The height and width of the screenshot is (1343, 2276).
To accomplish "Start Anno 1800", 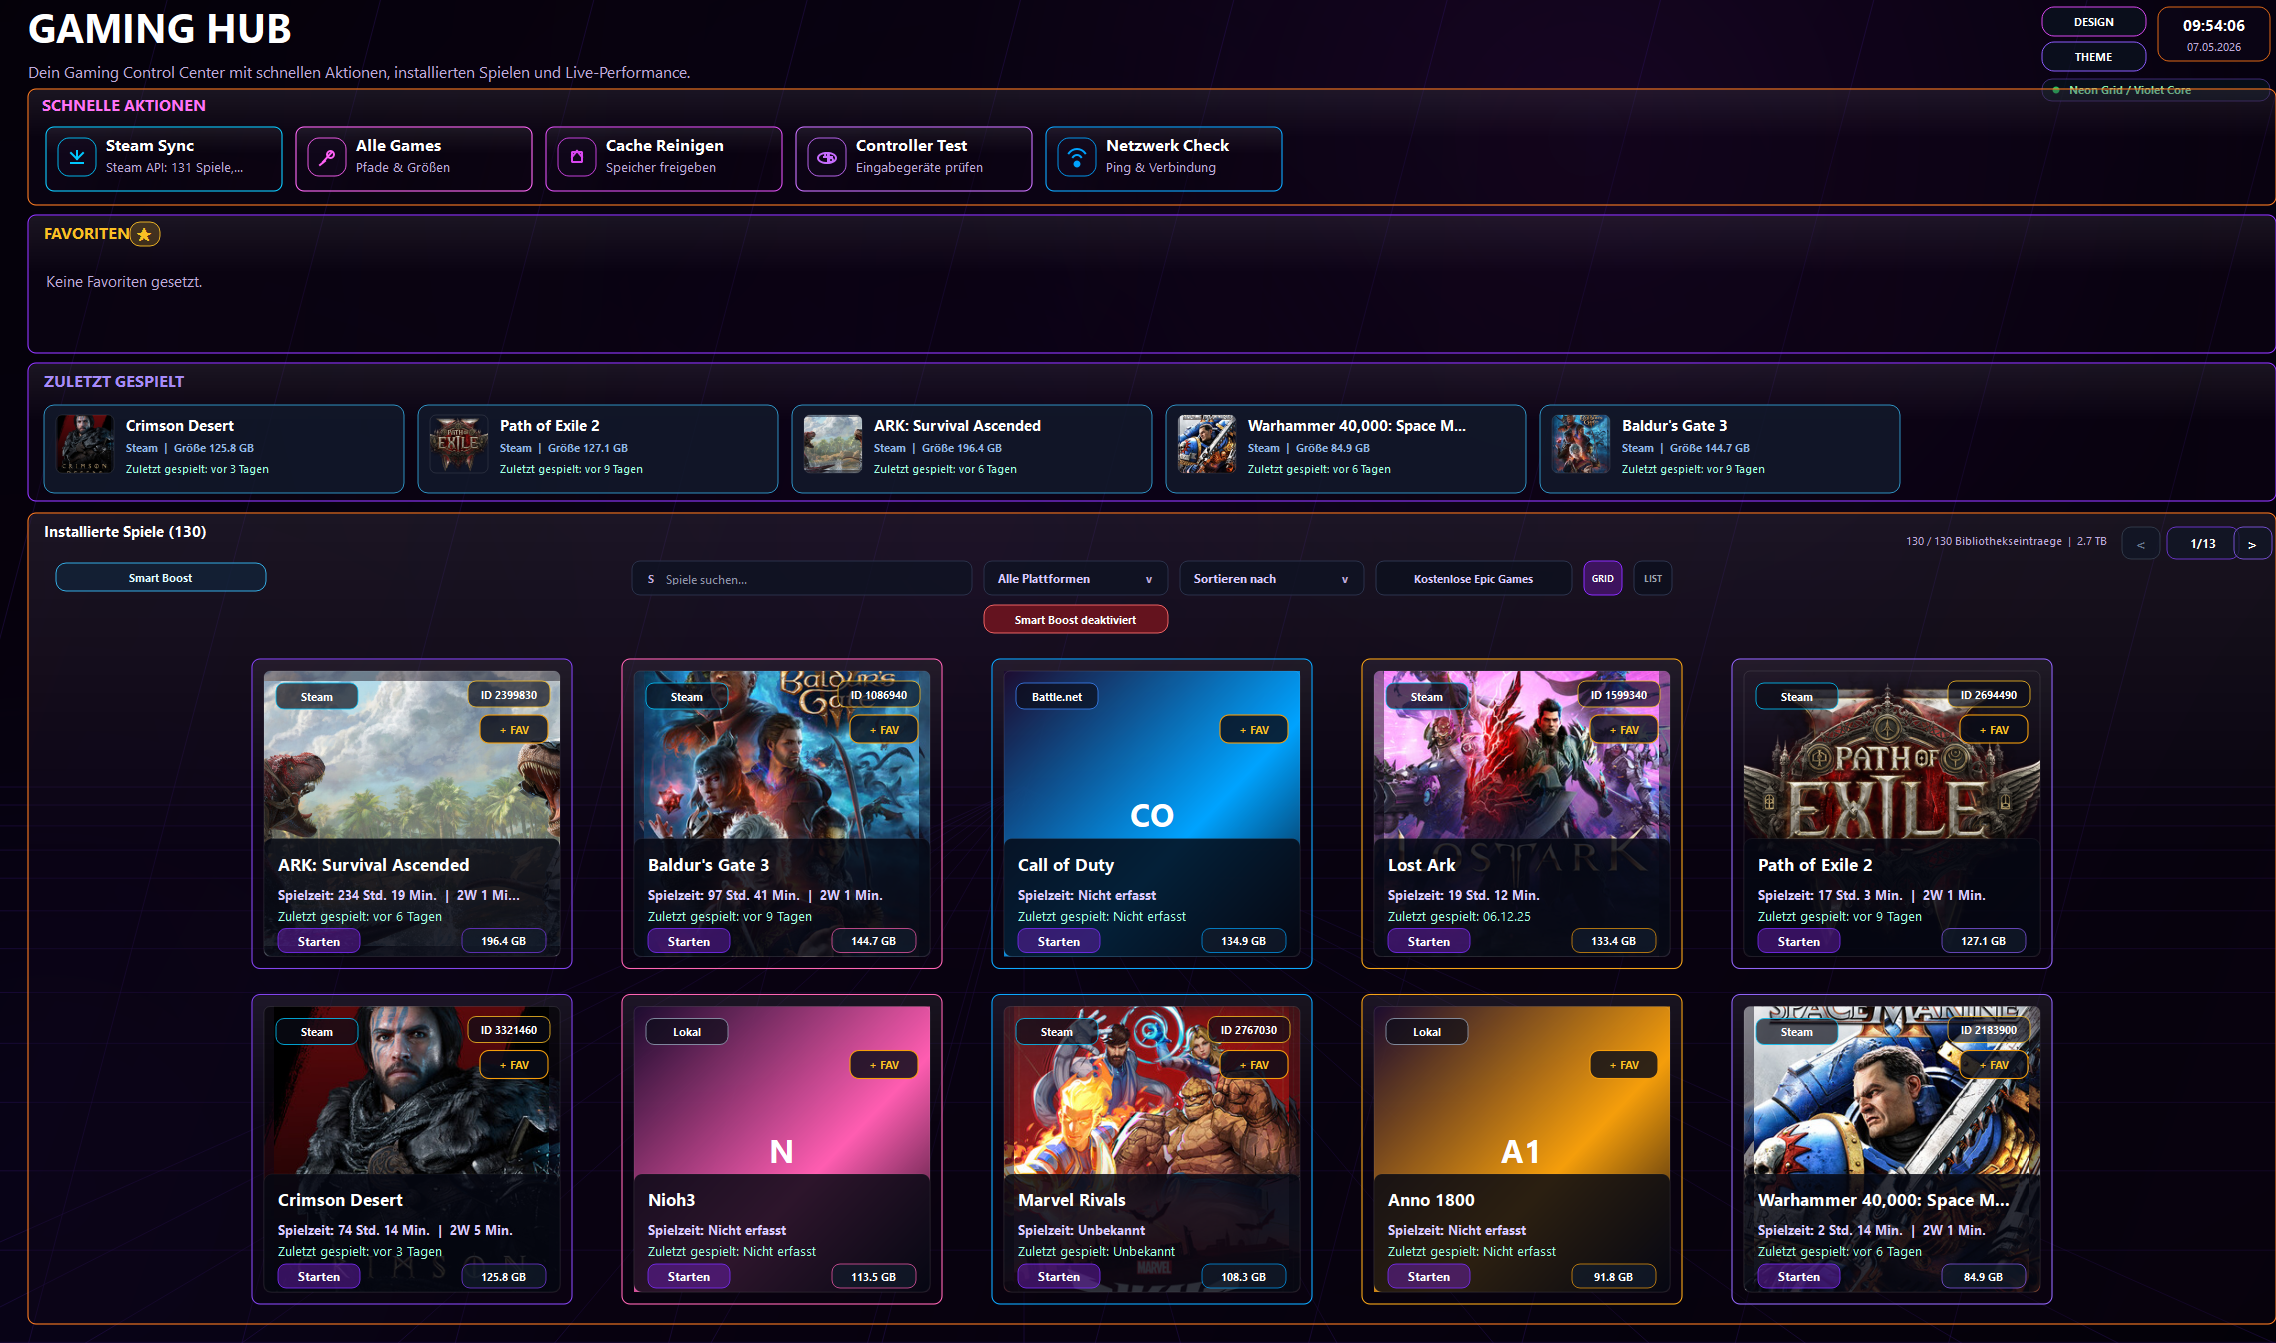I will 1429,1276.
